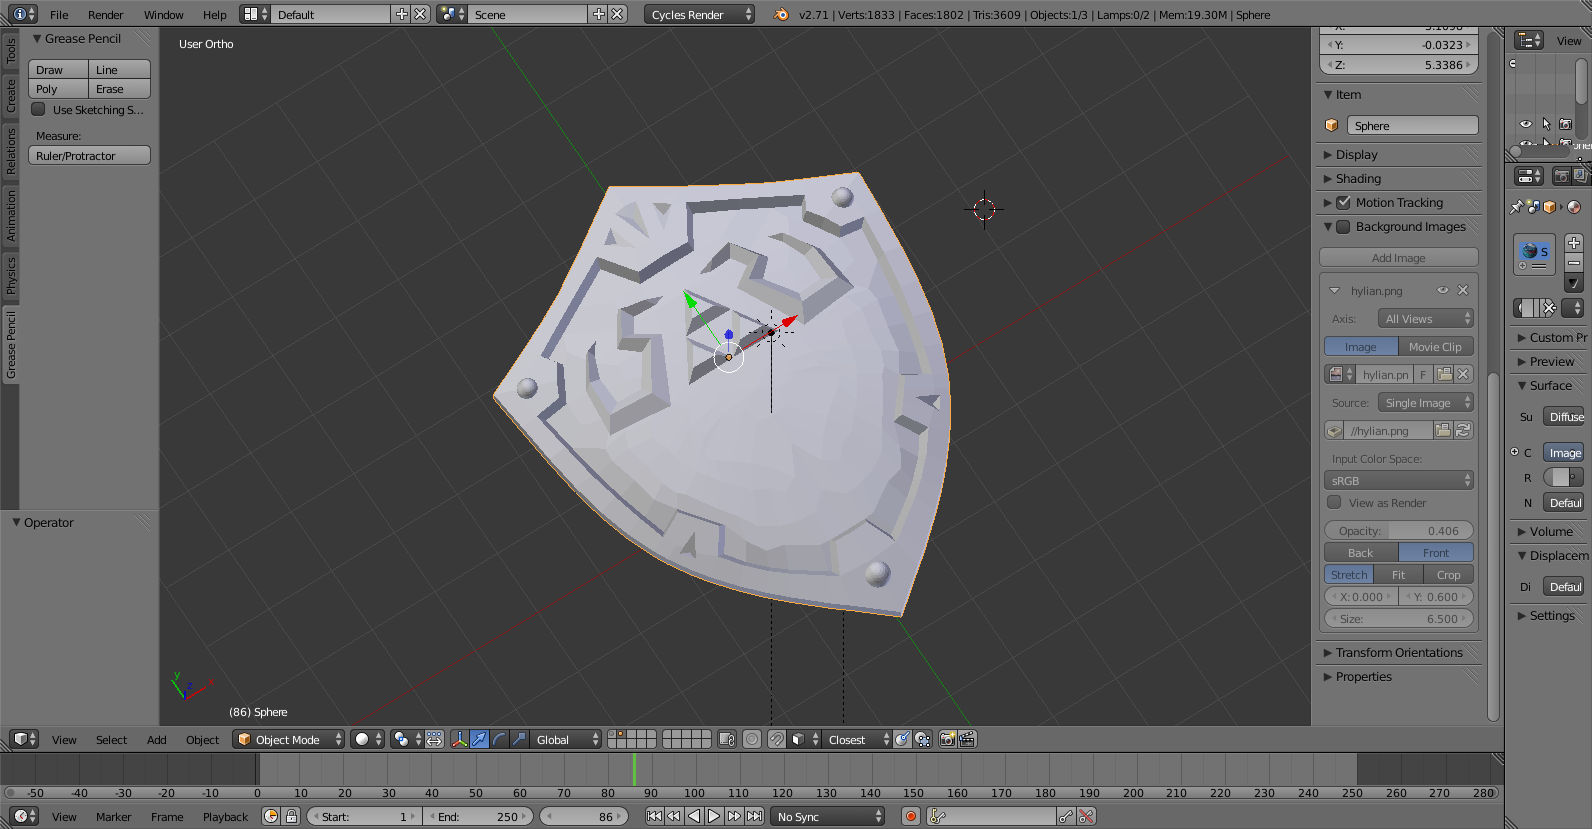The height and width of the screenshot is (829, 1592).
Task: Click the OpenGL render image camera icon
Action: (947, 739)
